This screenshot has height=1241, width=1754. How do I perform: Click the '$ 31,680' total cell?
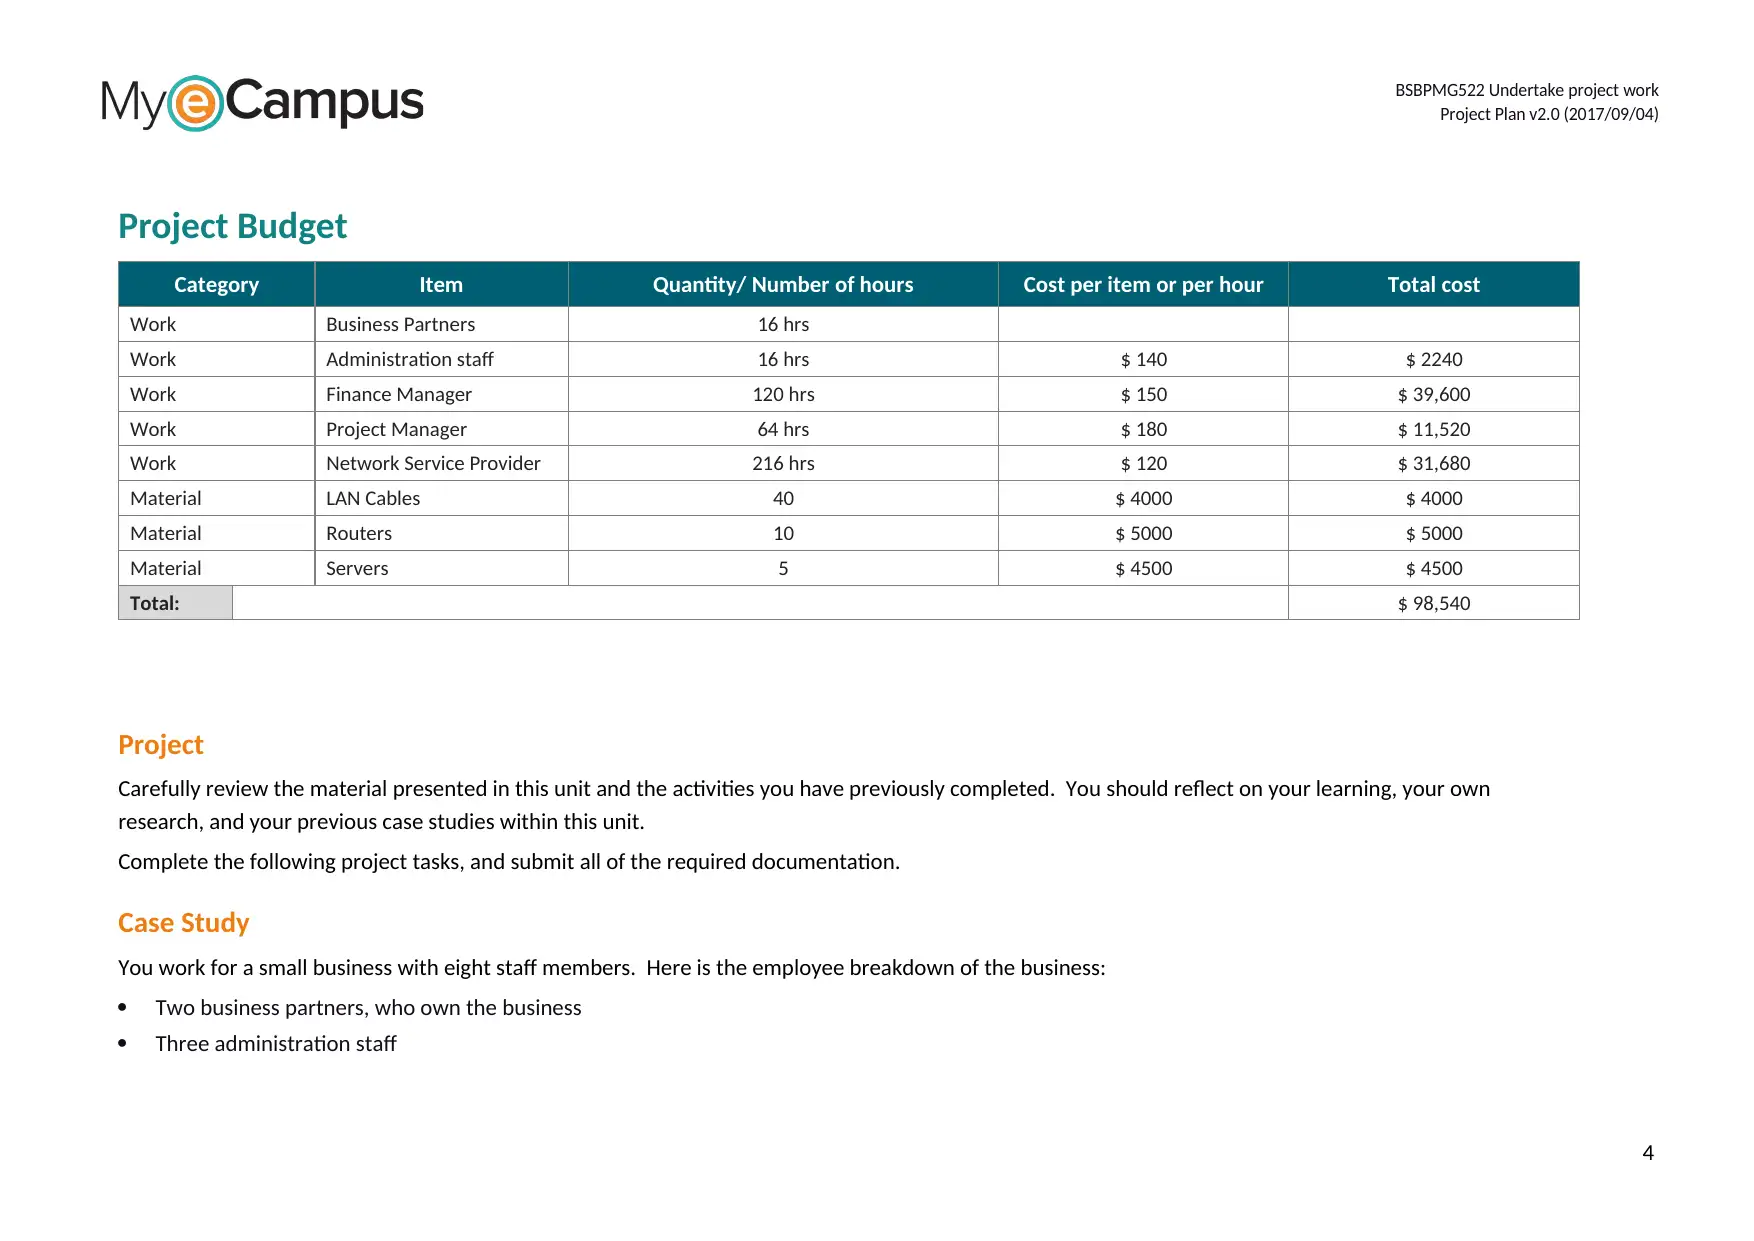(x=1433, y=463)
